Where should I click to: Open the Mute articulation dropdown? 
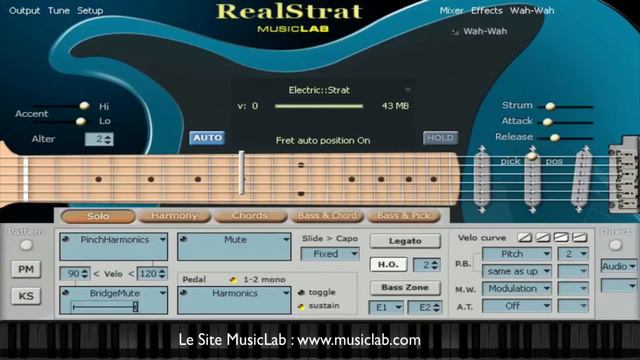click(x=286, y=240)
